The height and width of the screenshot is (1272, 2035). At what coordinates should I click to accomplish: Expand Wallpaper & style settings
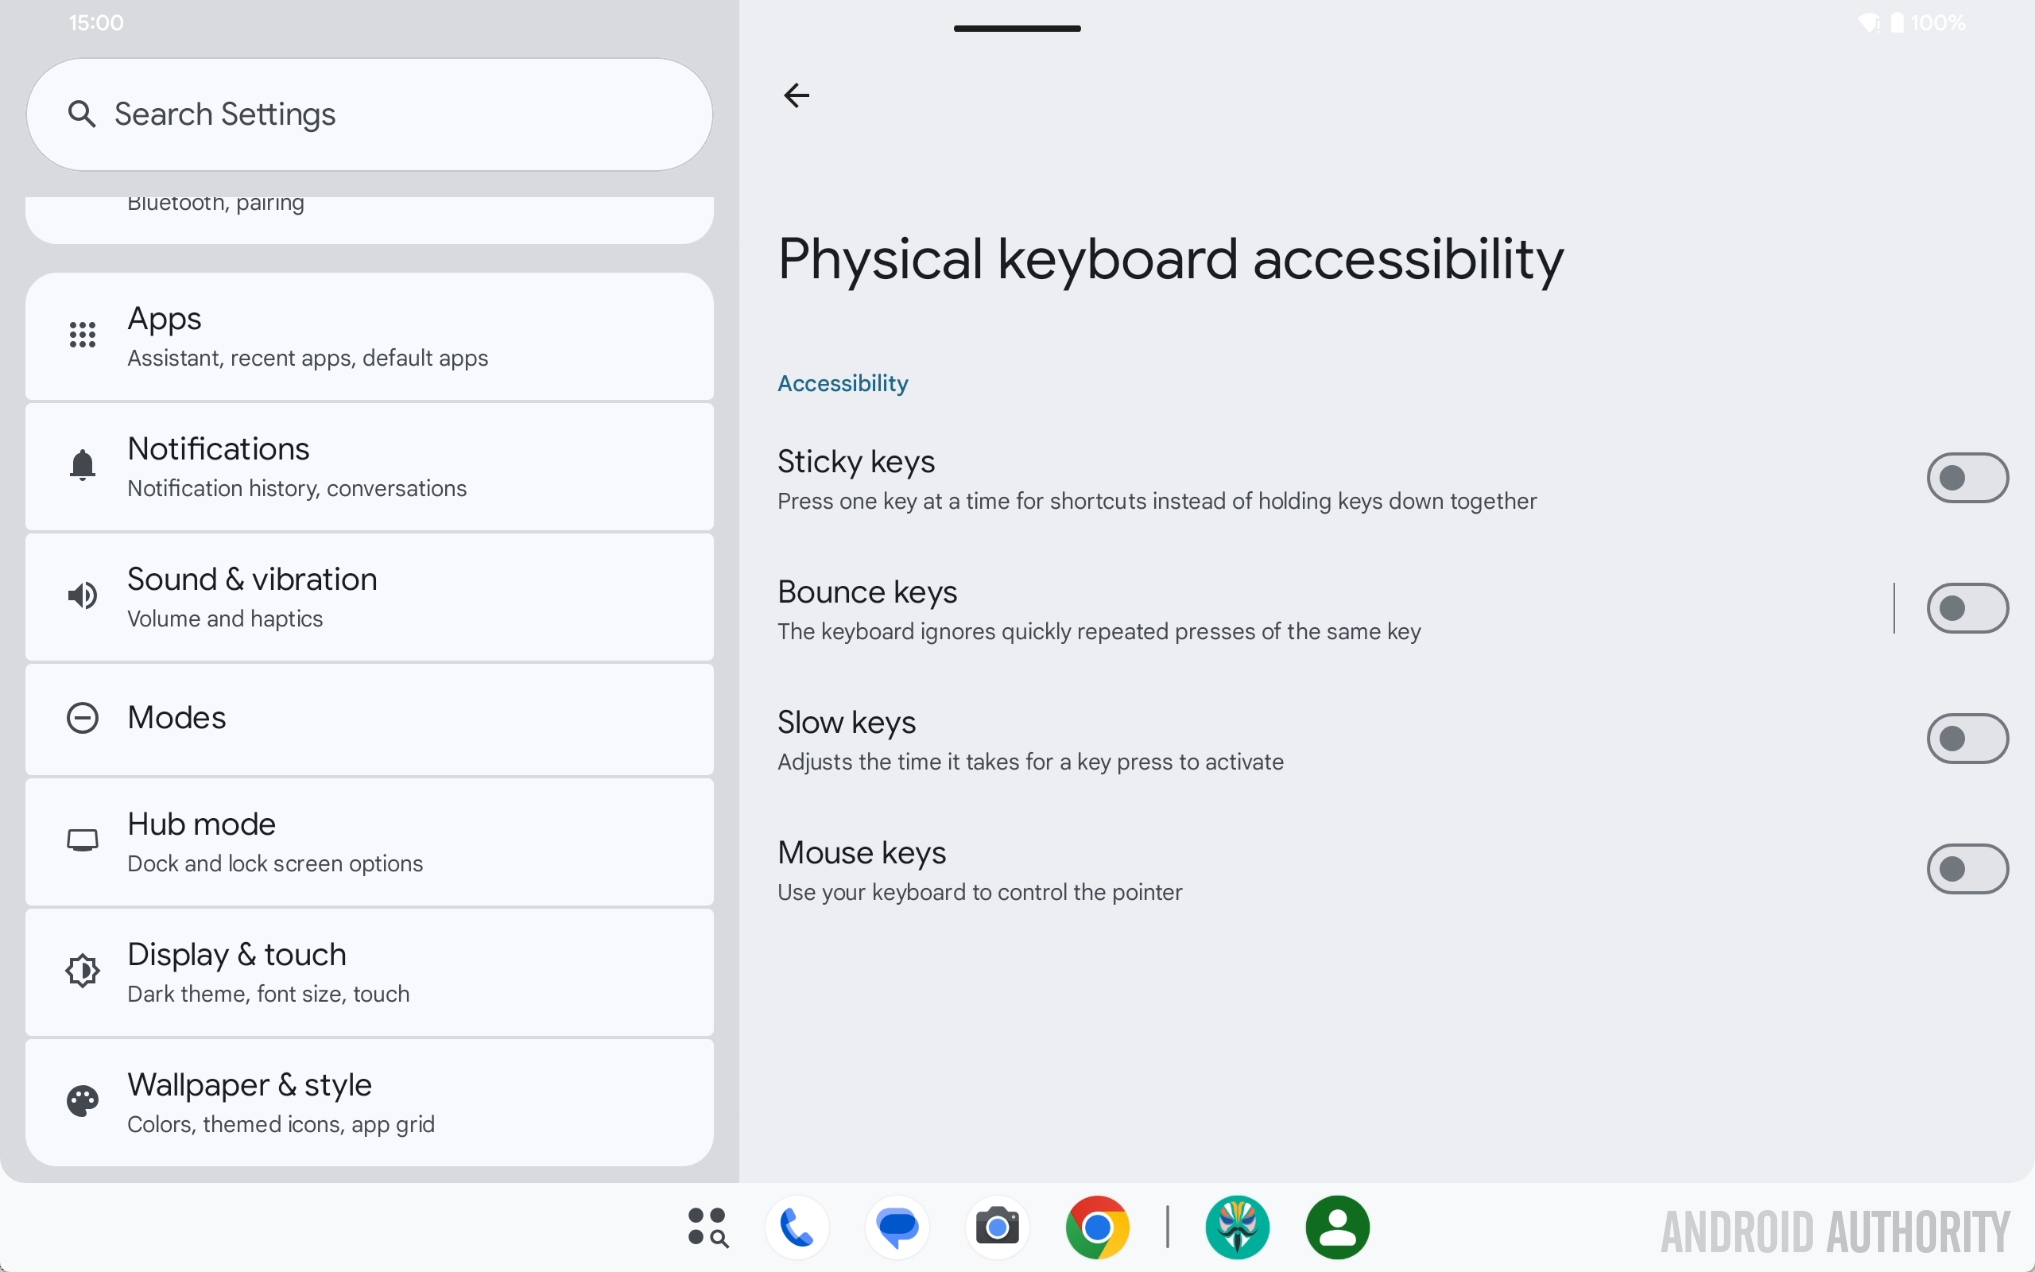(x=371, y=1101)
